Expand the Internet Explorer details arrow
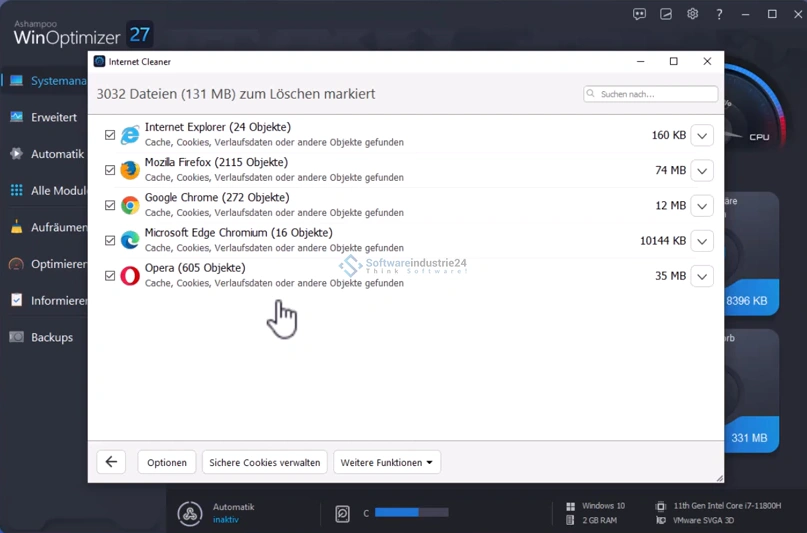This screenshot has height=533, width=807. pos(702,136)
